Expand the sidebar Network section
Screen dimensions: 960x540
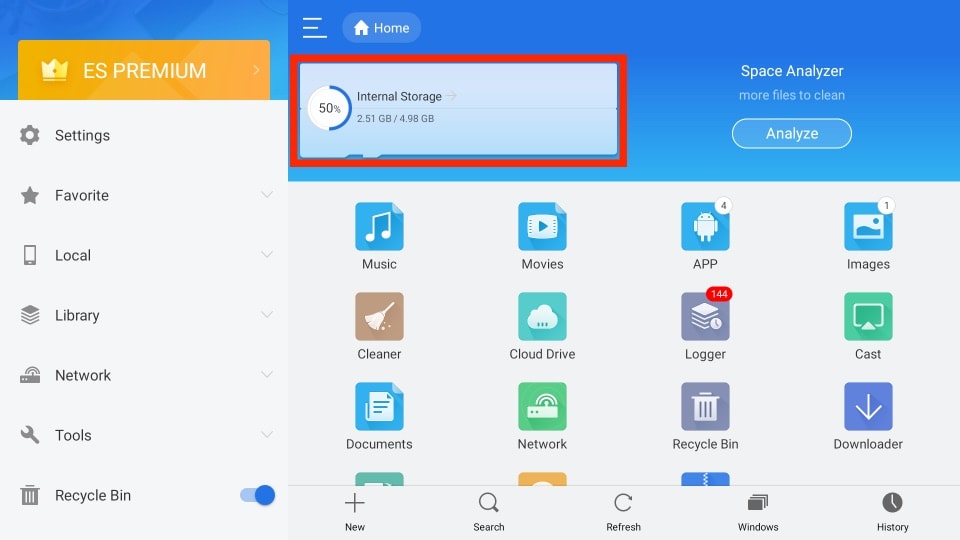(x=266, y=375)
